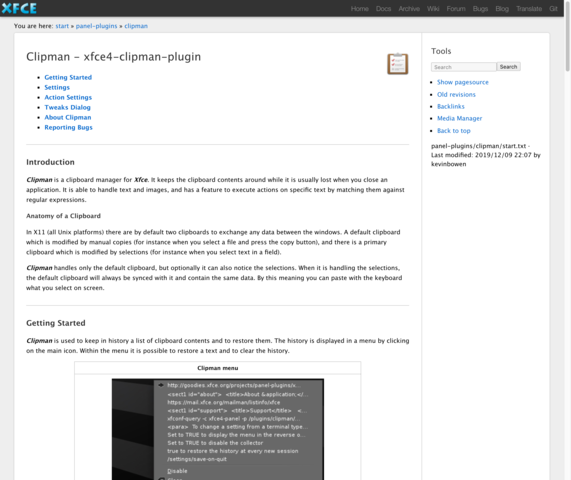
Task: Click the Clipman menu screenshot thumbnail
Action: 218,429
